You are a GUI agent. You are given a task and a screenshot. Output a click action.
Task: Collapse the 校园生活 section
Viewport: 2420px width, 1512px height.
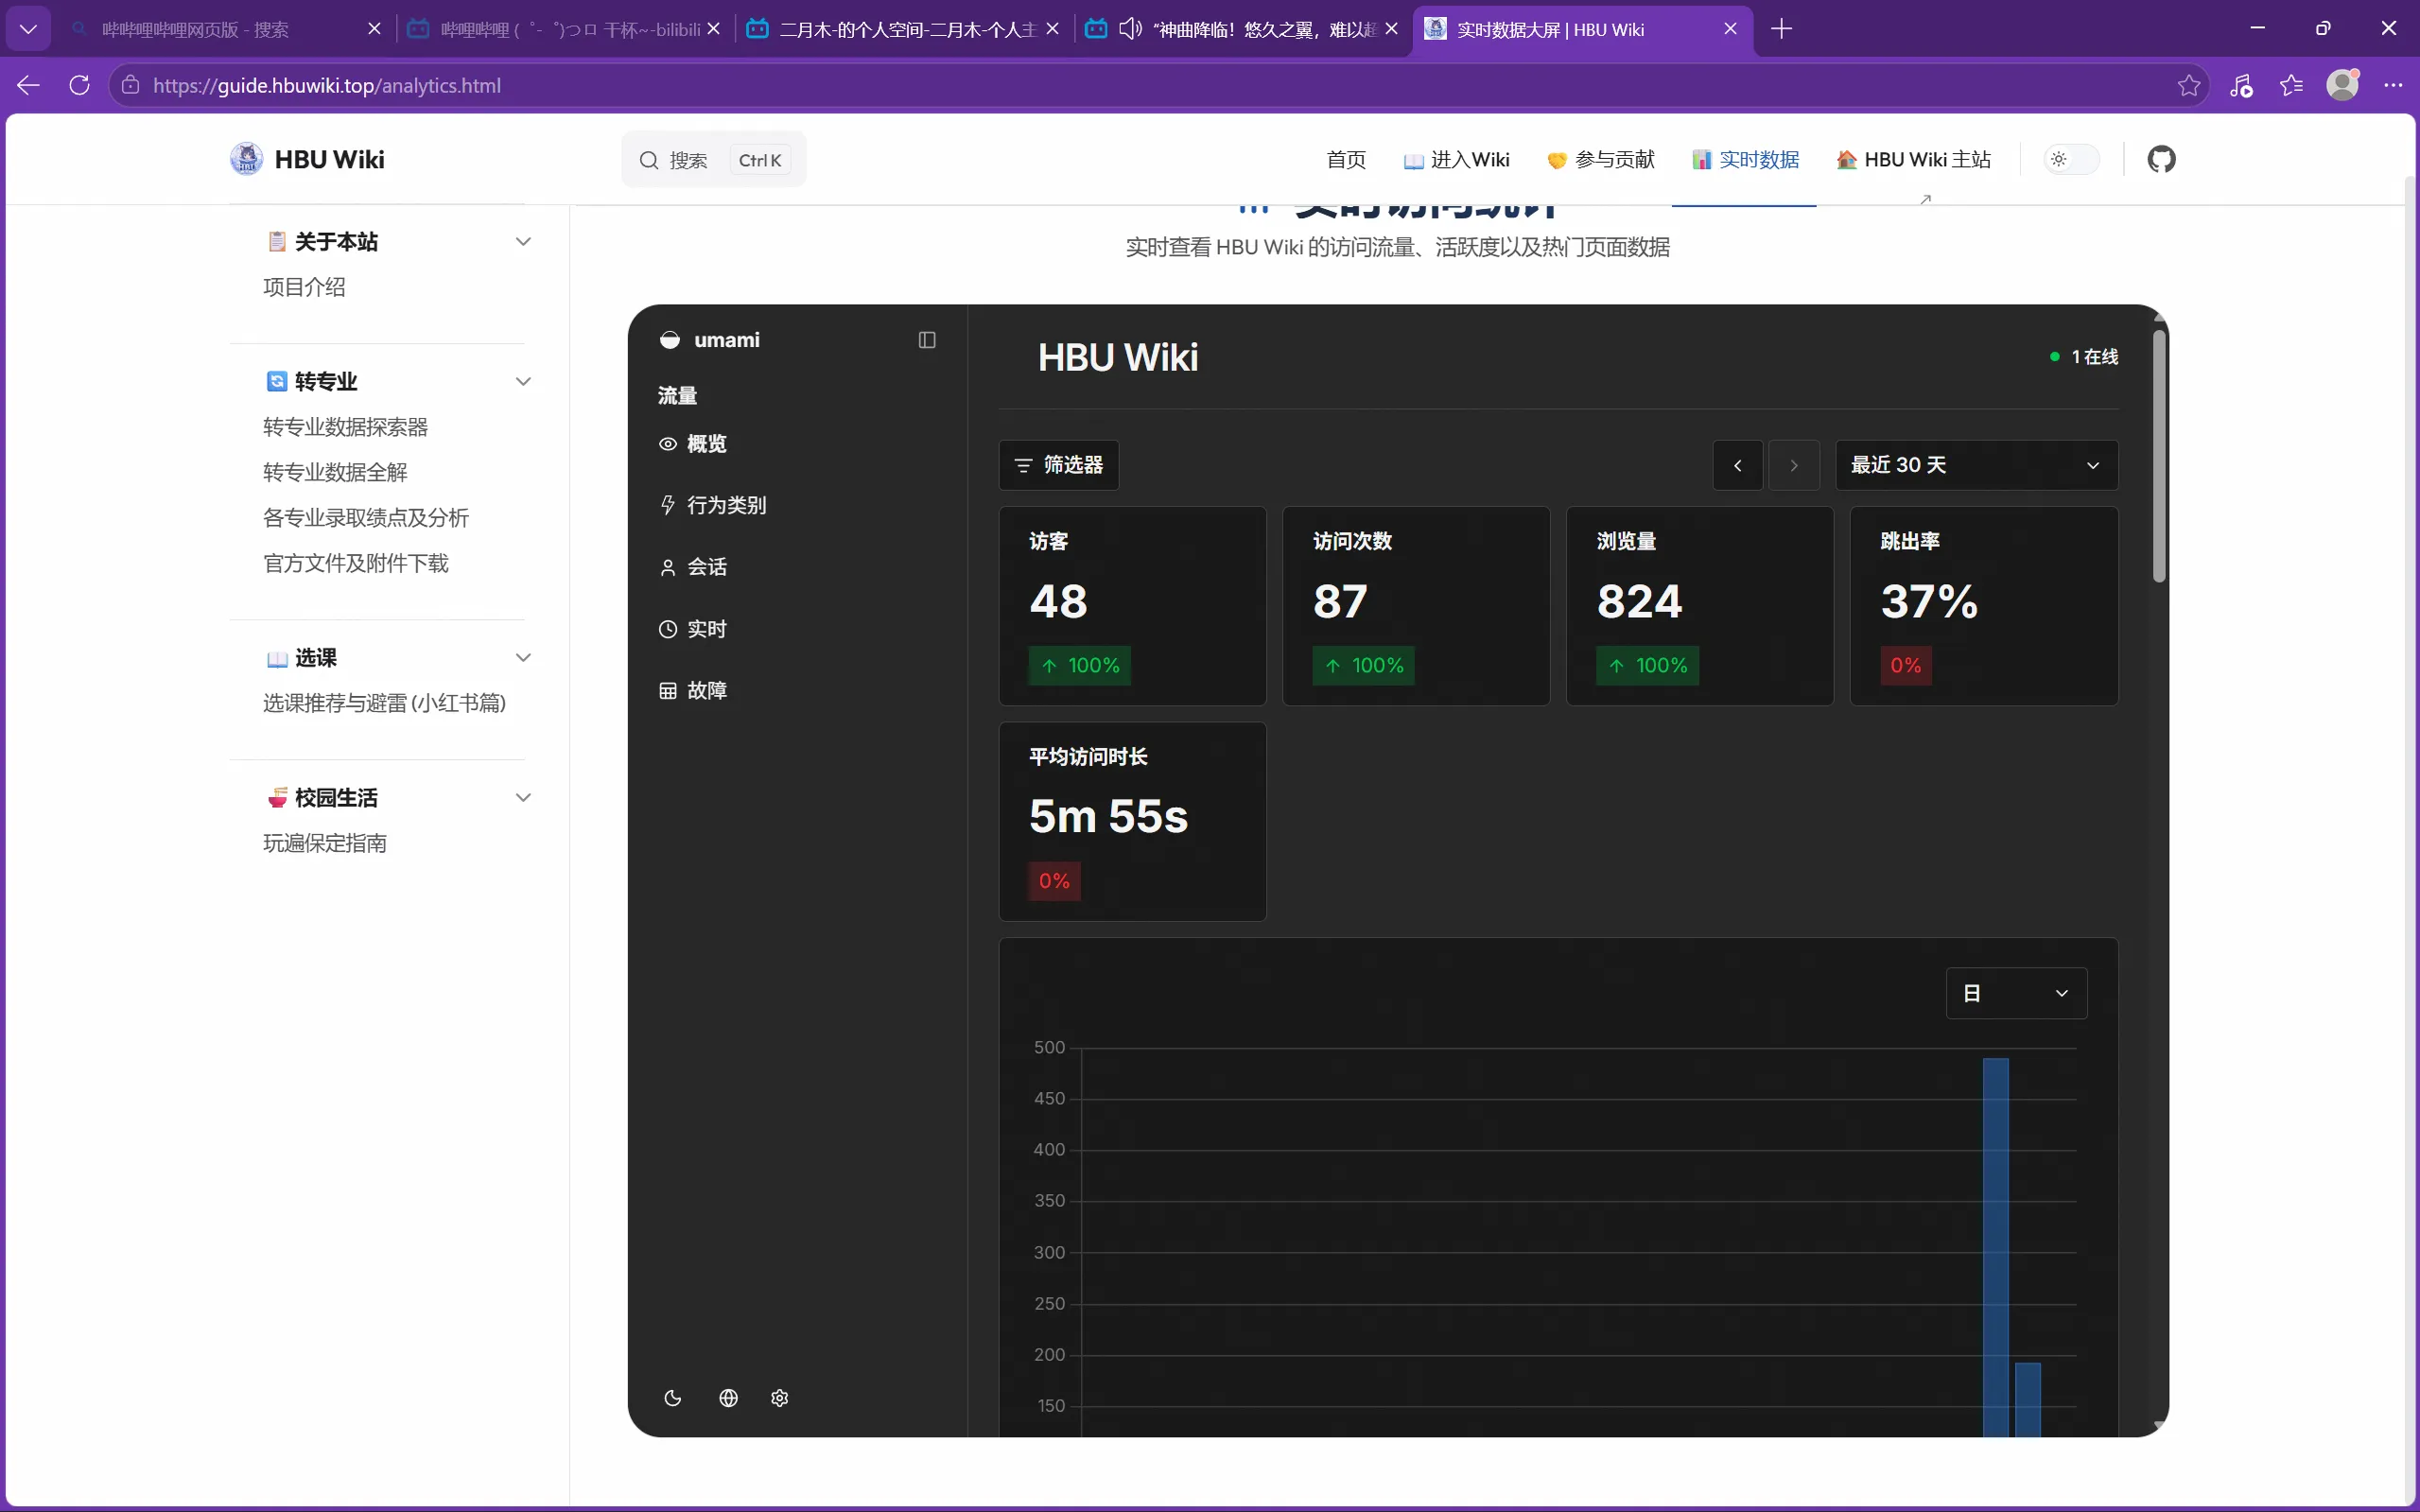(523, 797)
